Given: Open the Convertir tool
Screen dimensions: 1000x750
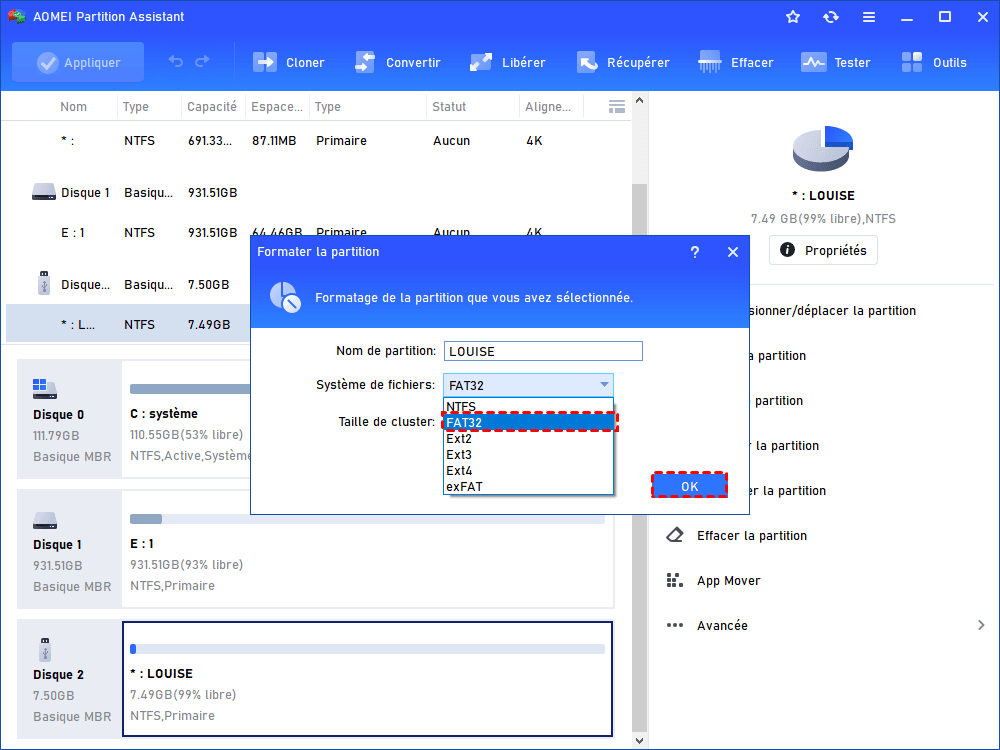Looking at the screenshot, I should tap(397, 62).
